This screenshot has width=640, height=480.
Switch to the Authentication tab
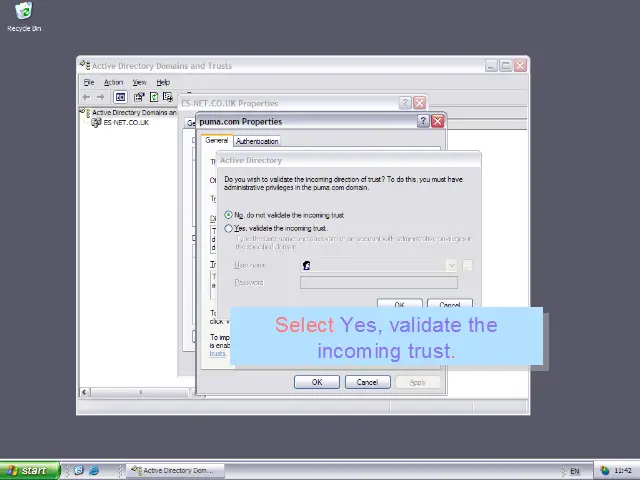point(257,141)
